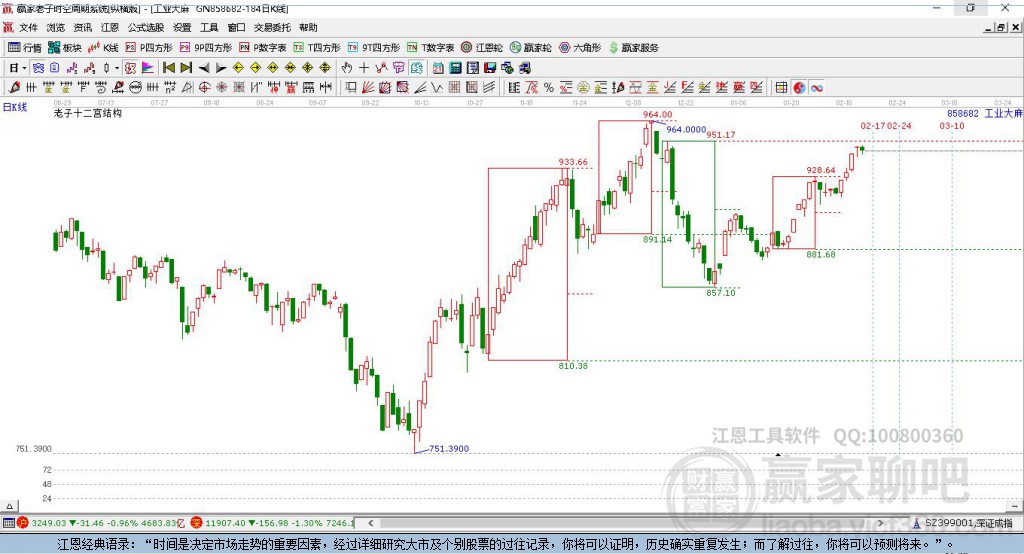Activate the crosshair cursor tool
This screenshot has width=1024, height=554.
pyautogui.click(x=364, y=68)
